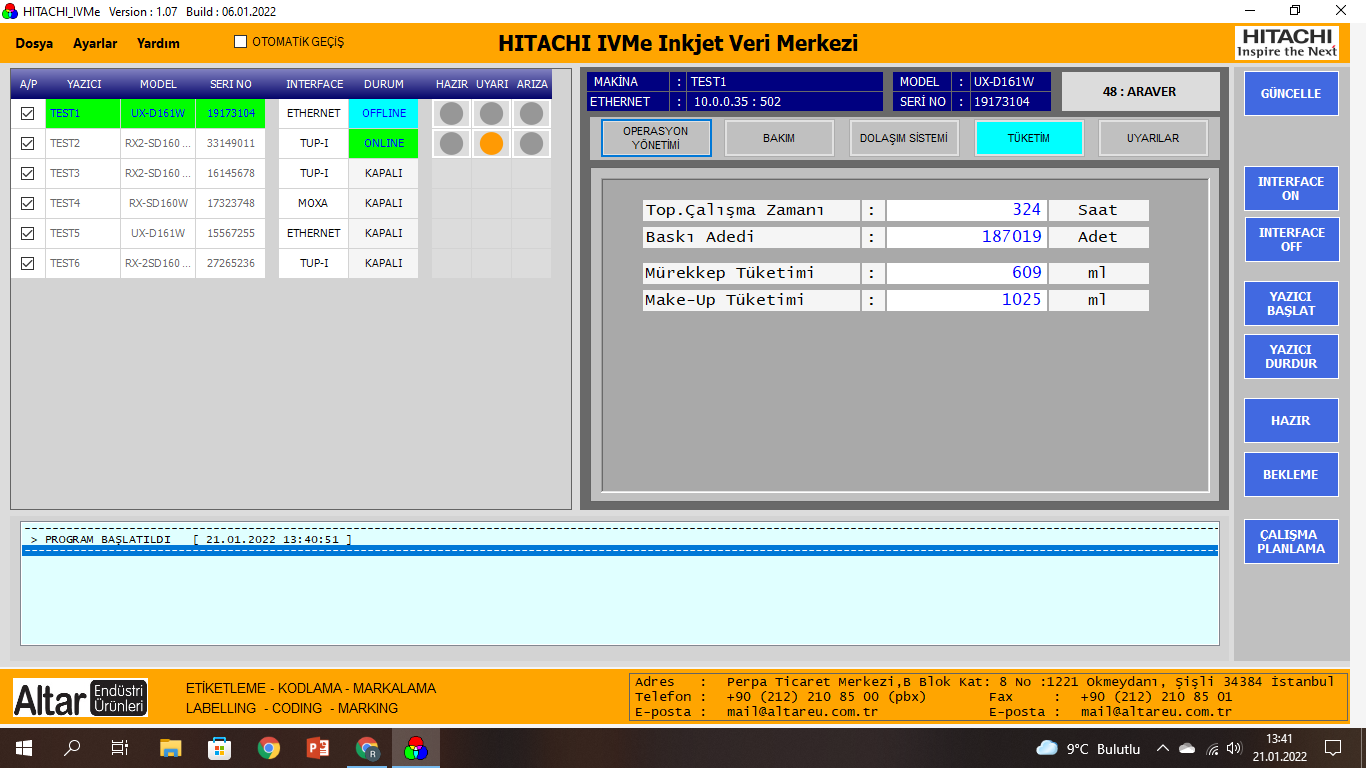1366x768 pixels.
Task: Click INTERFACE ON button
Action: click(1291, 188)
